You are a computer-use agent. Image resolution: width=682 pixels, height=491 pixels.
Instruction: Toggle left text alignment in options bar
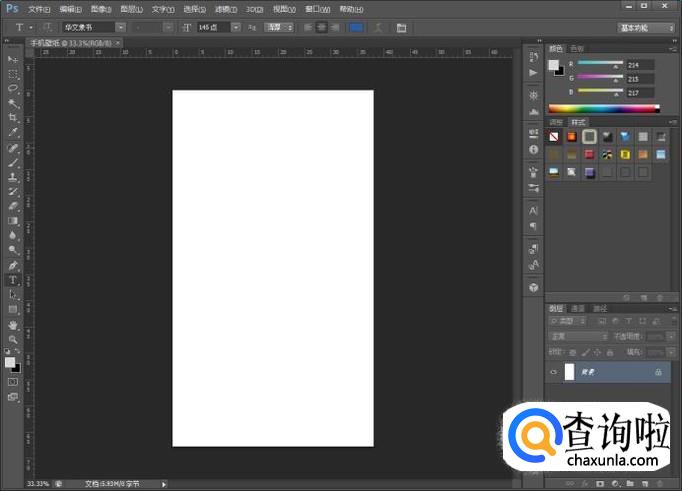point(308,27)
